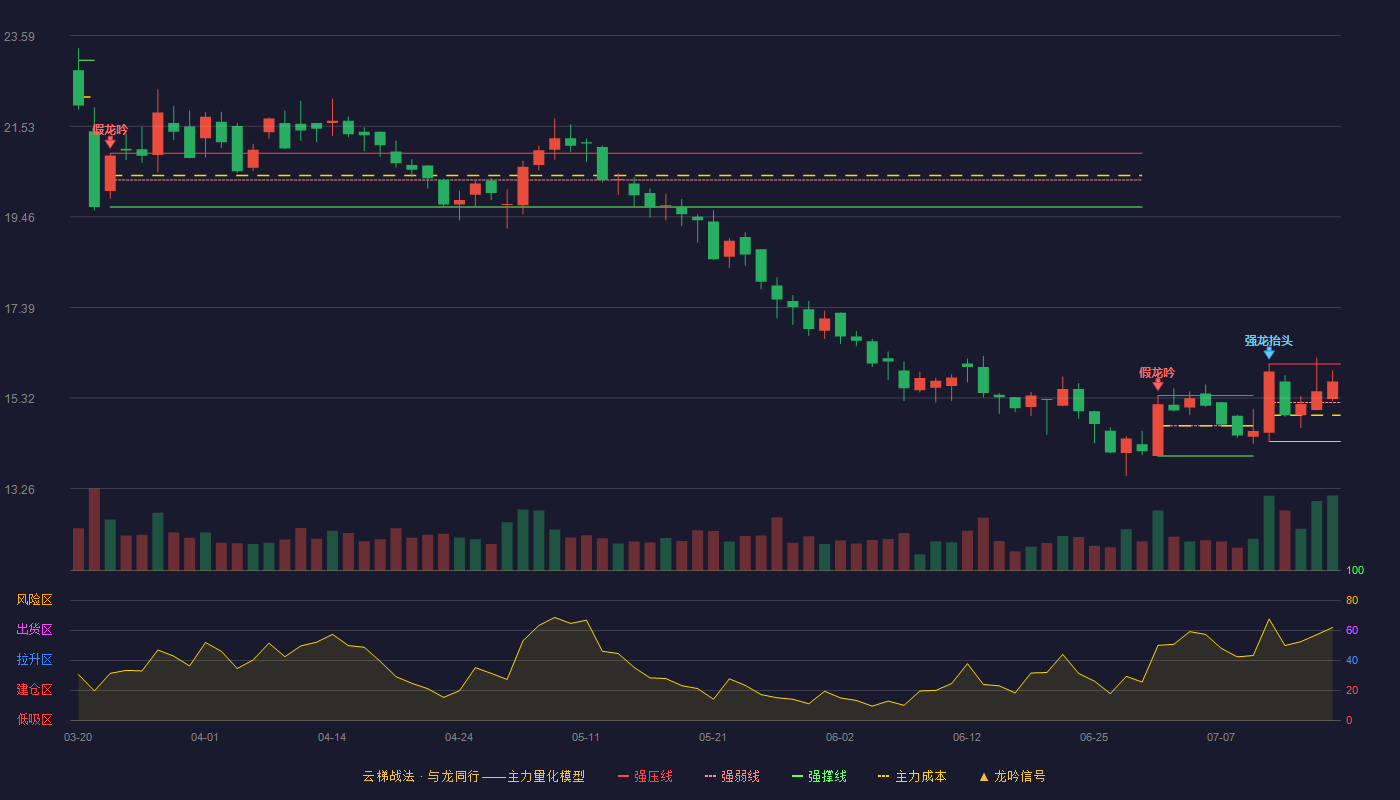
Task: Click the 建仓区 zone label
Action: pos(34,690)
